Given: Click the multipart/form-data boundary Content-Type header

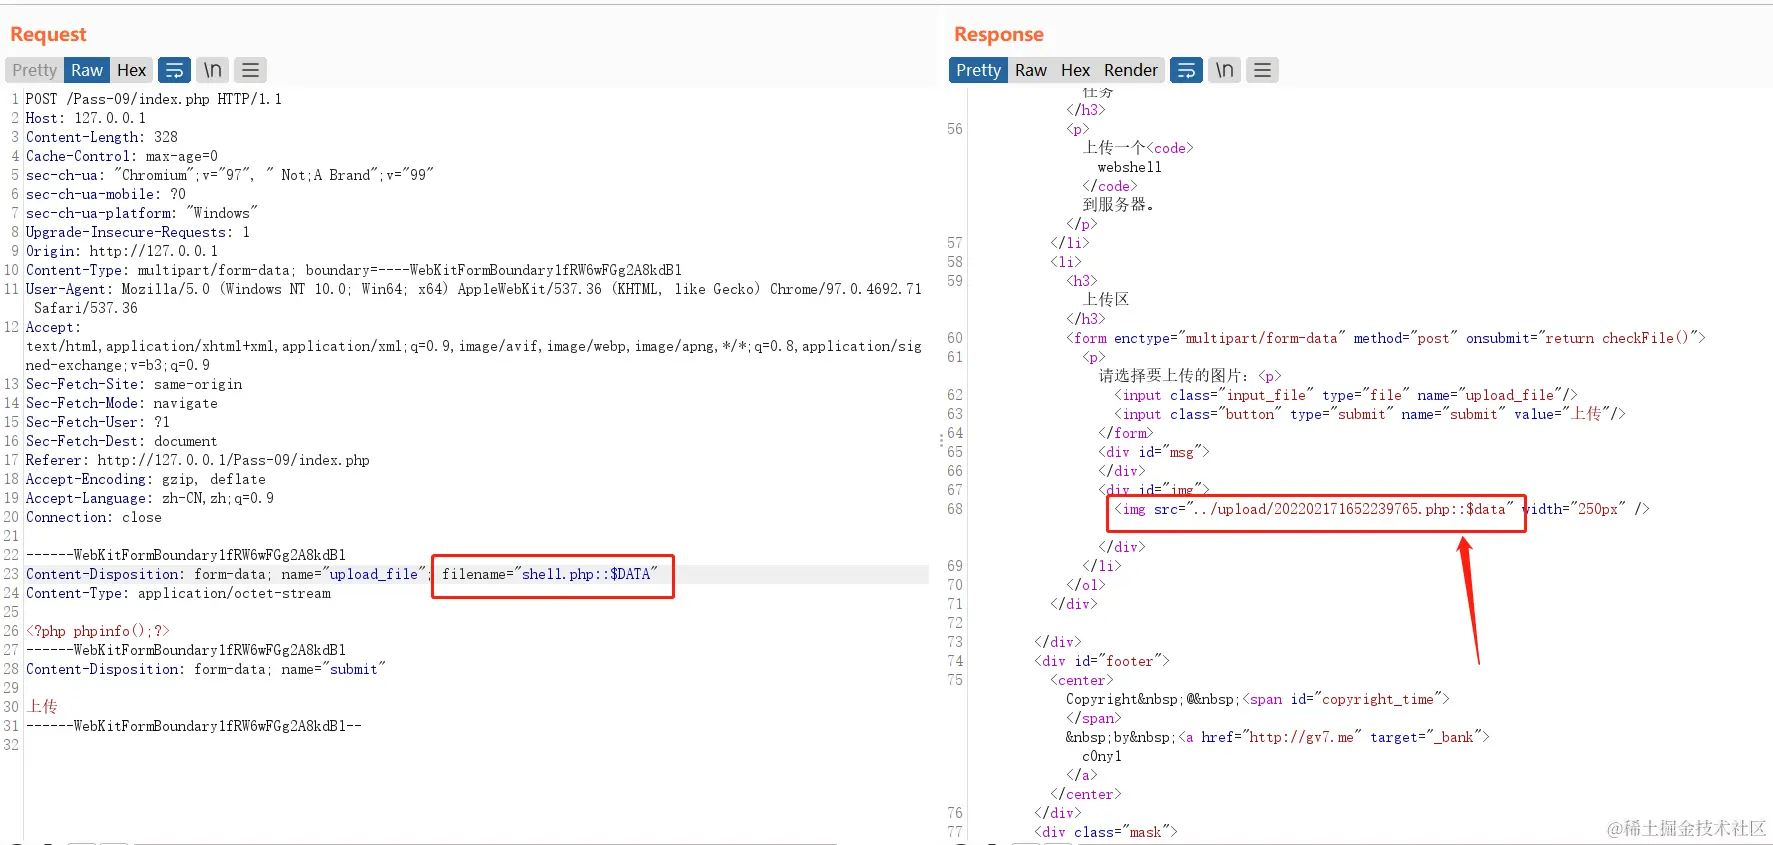Looking at the screenshot, I should tap(354, 270).
